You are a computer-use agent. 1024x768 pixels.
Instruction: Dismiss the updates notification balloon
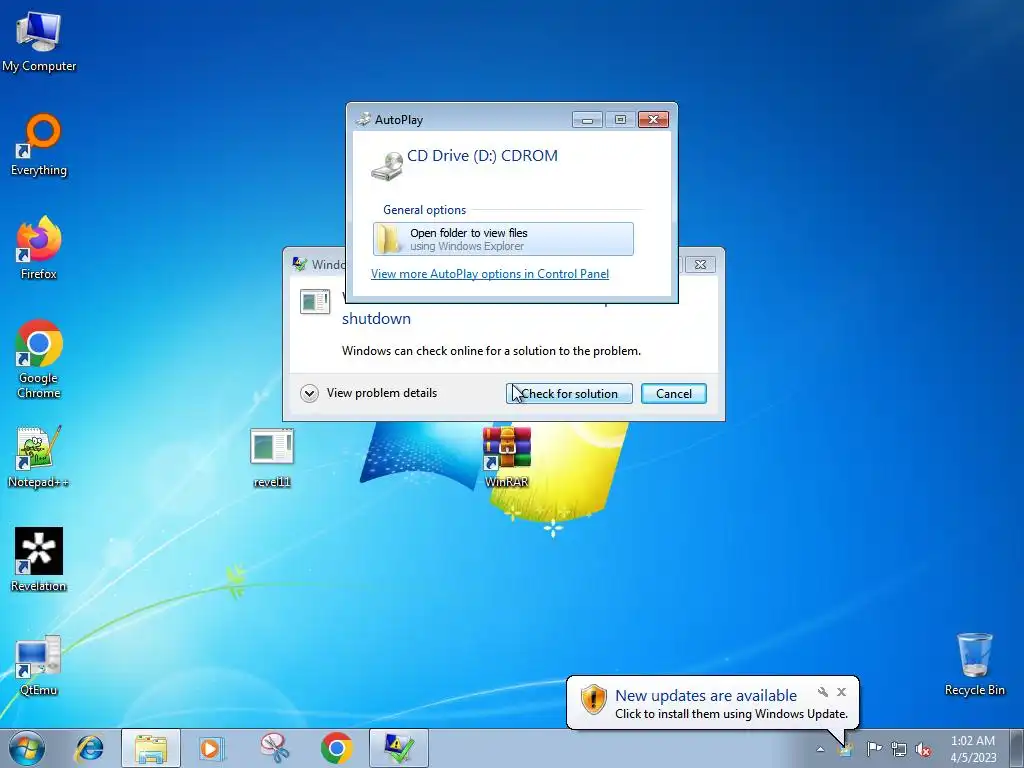(x=841, y=692)
